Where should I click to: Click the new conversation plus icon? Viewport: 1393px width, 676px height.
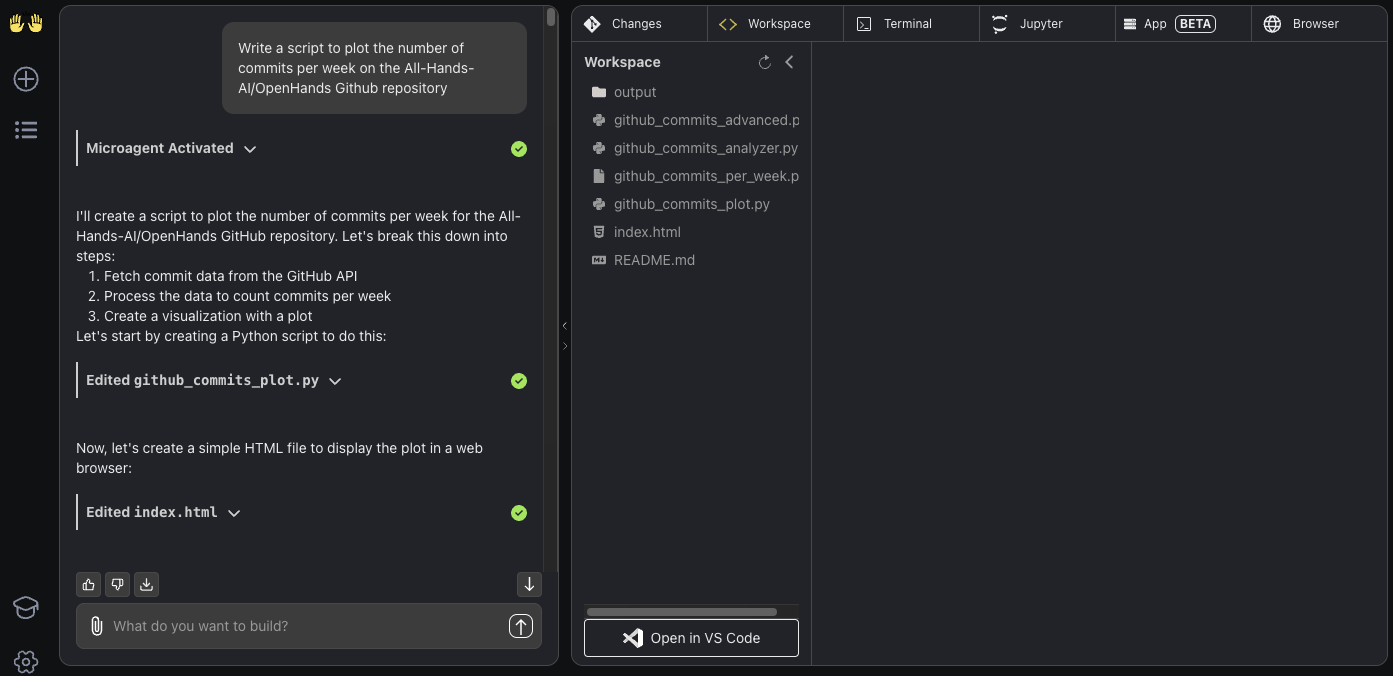point(26,79)
